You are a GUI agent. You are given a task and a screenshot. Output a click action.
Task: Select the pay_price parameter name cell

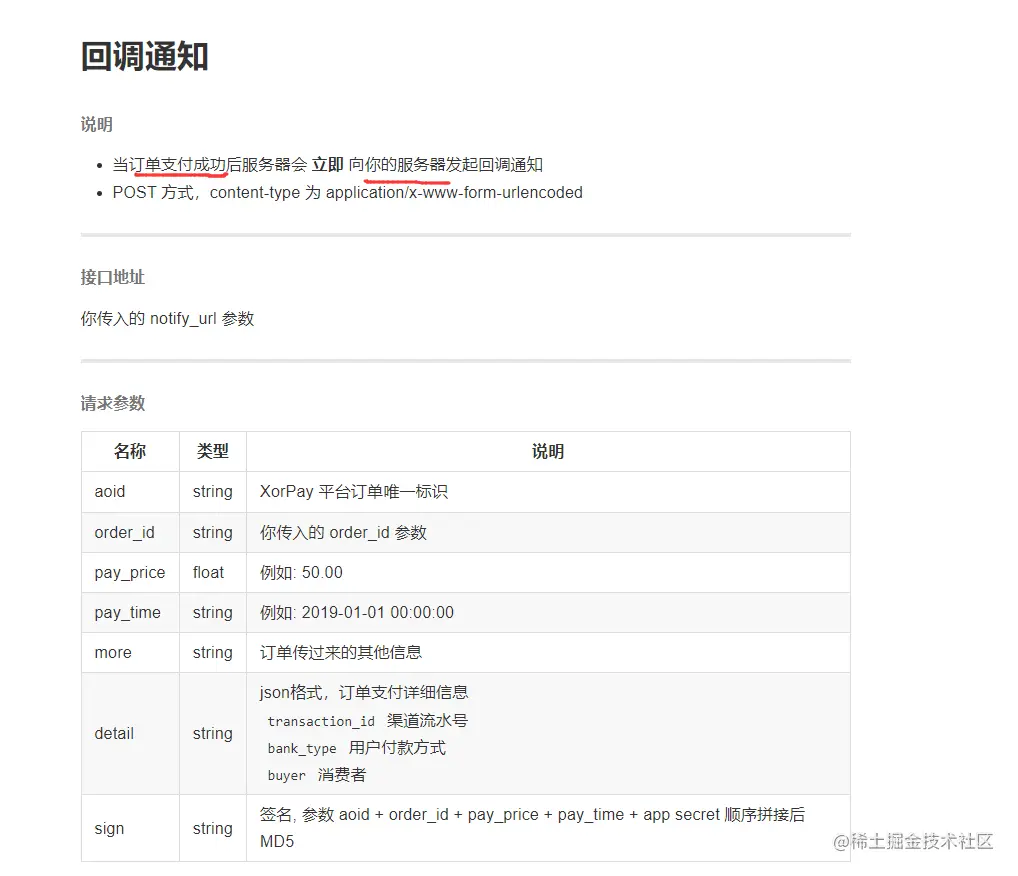point(130,573)
